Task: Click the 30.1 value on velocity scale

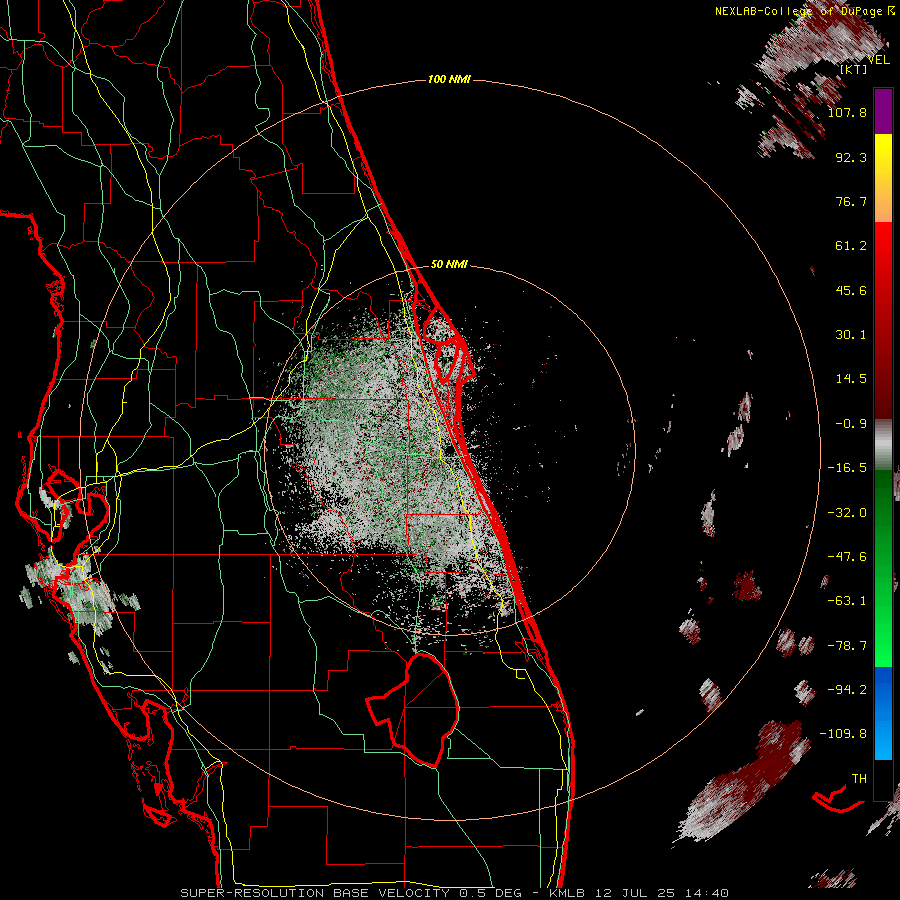Action: tap(851, 335)
